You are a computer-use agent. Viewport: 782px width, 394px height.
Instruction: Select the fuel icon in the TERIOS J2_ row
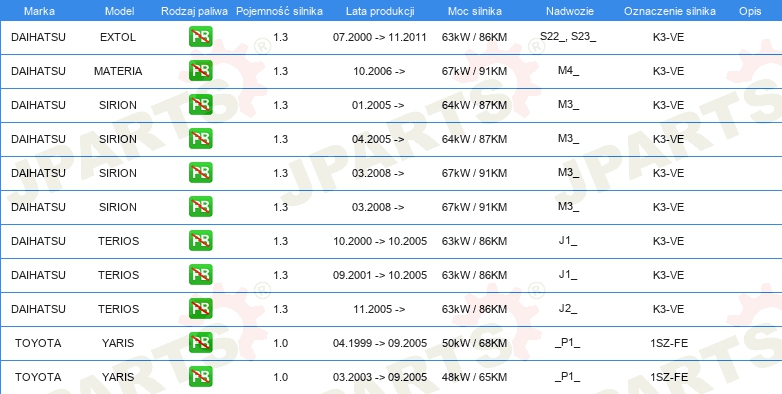(200, 308)
